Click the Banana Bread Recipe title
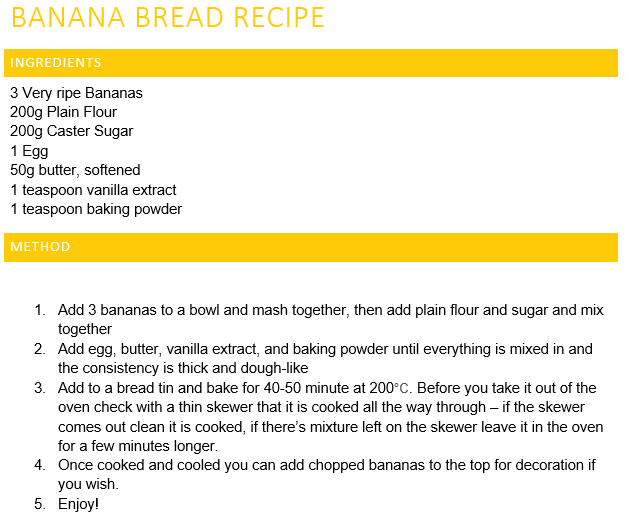 point(168,18)
